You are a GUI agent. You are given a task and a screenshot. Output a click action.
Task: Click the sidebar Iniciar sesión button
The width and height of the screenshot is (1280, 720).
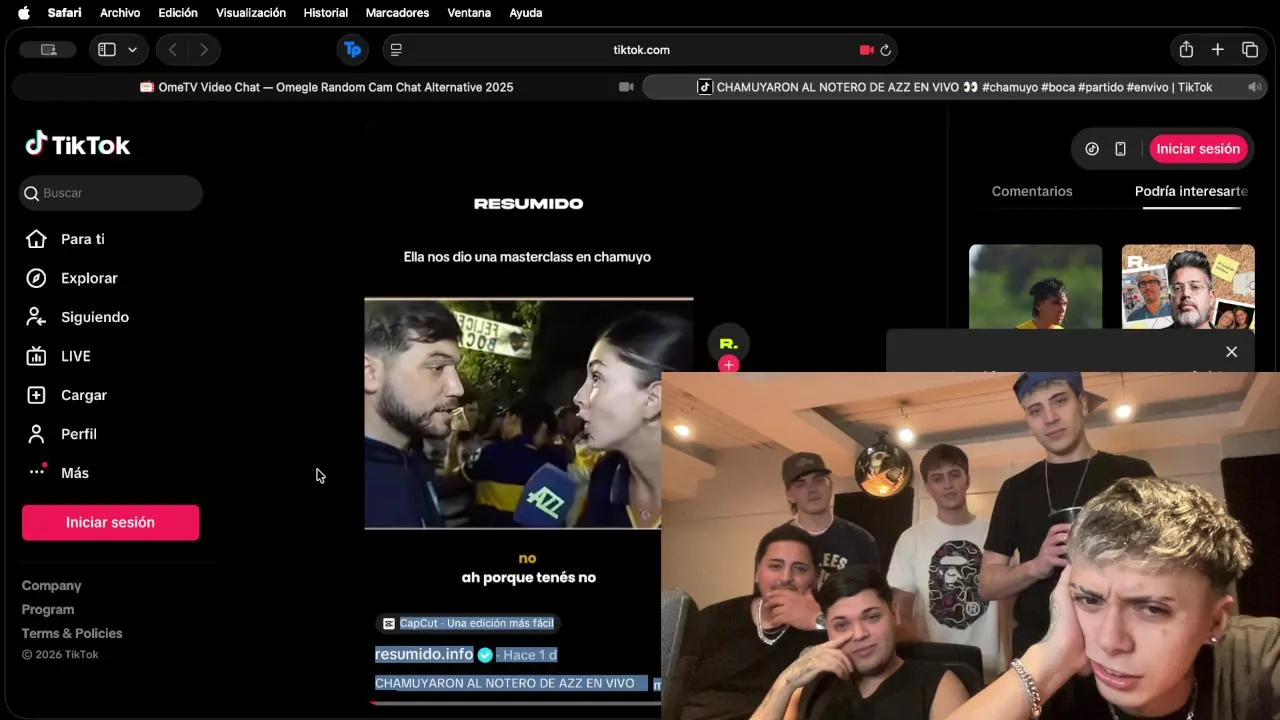(110, 522)
